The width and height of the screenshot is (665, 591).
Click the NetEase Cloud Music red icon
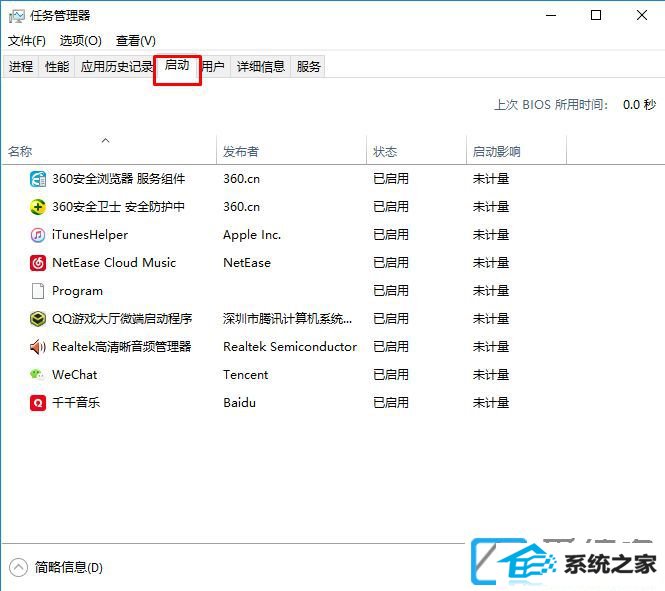coord(38,263)
